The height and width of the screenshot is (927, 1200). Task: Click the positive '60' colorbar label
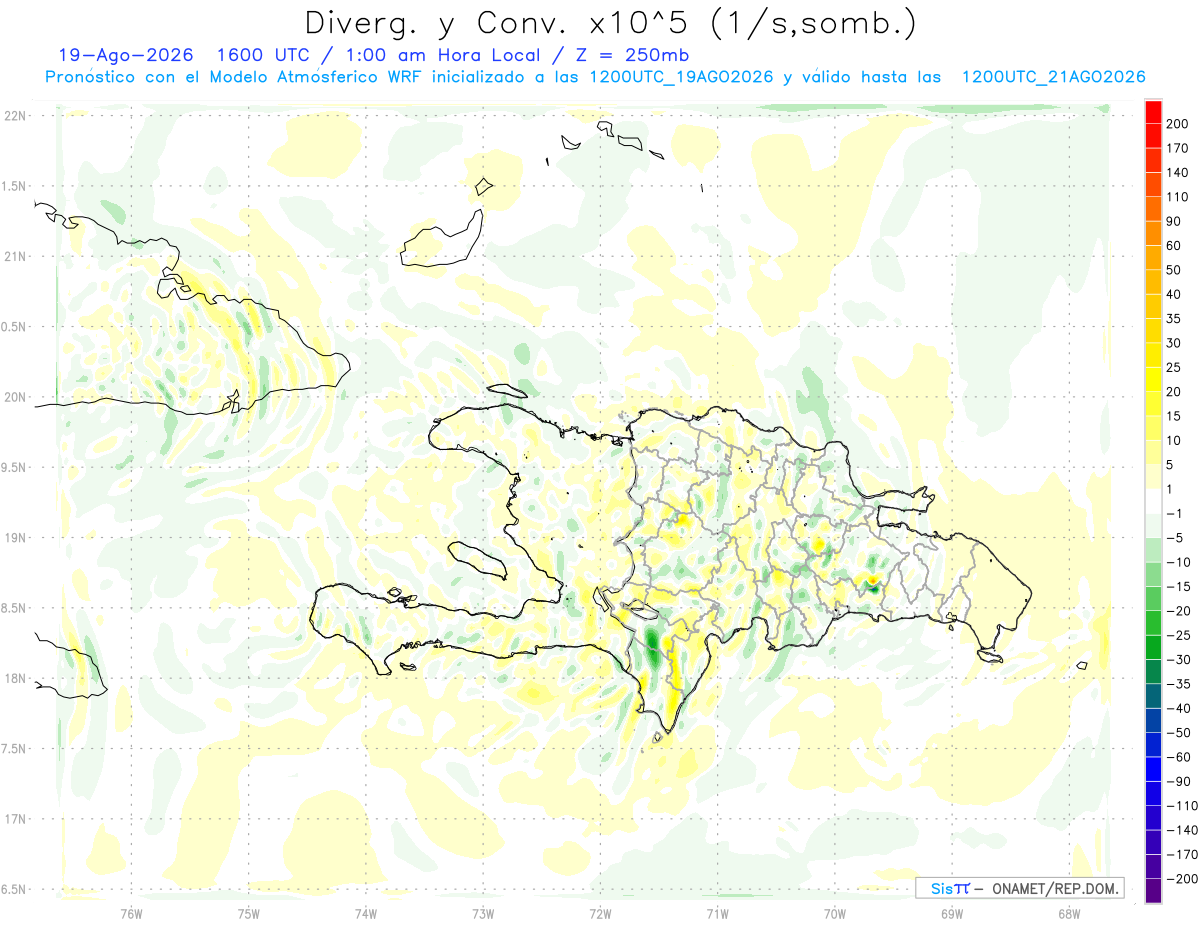point(1173,245)
